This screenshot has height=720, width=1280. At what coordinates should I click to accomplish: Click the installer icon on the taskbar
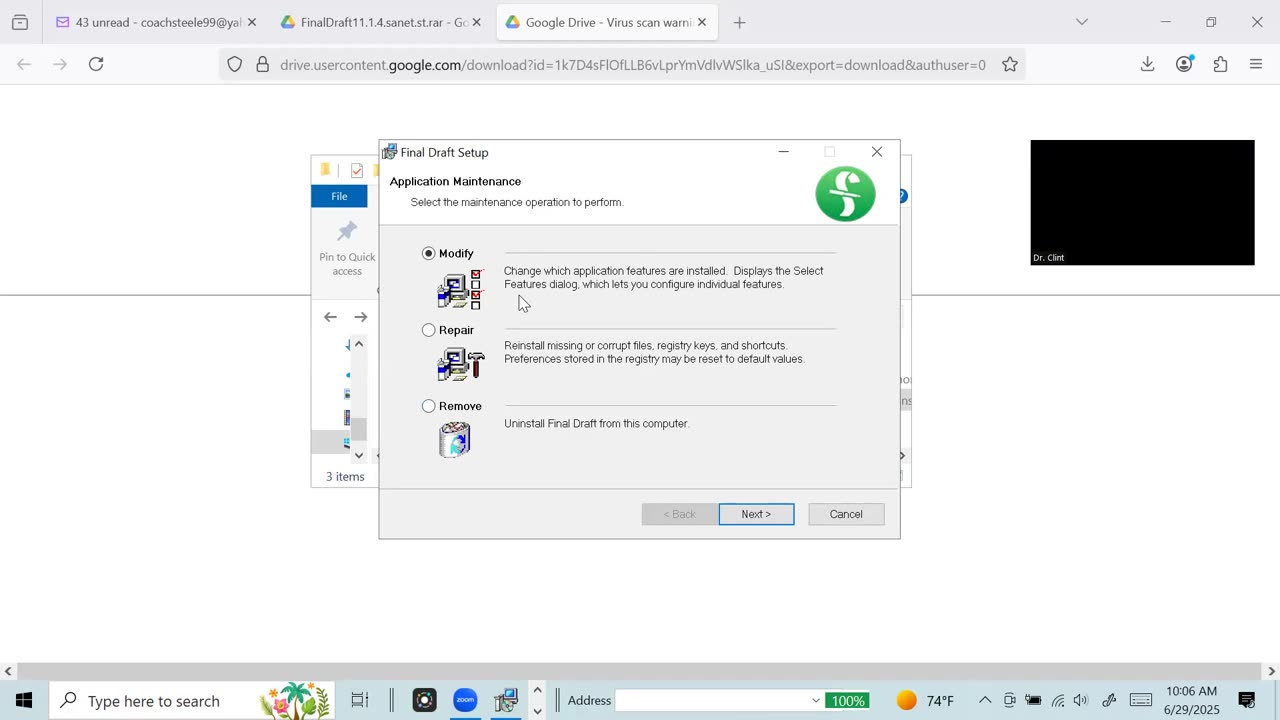(x=506, y=700)
